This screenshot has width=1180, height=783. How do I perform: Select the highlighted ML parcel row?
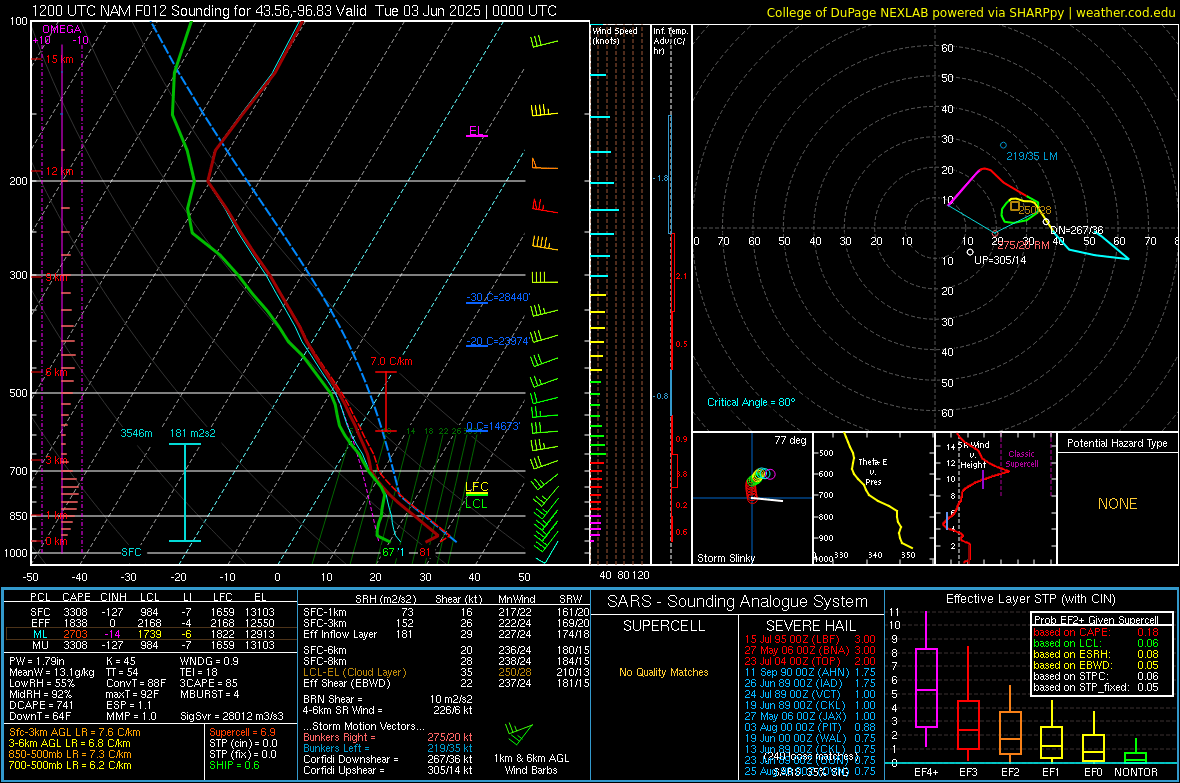point(151,634)
